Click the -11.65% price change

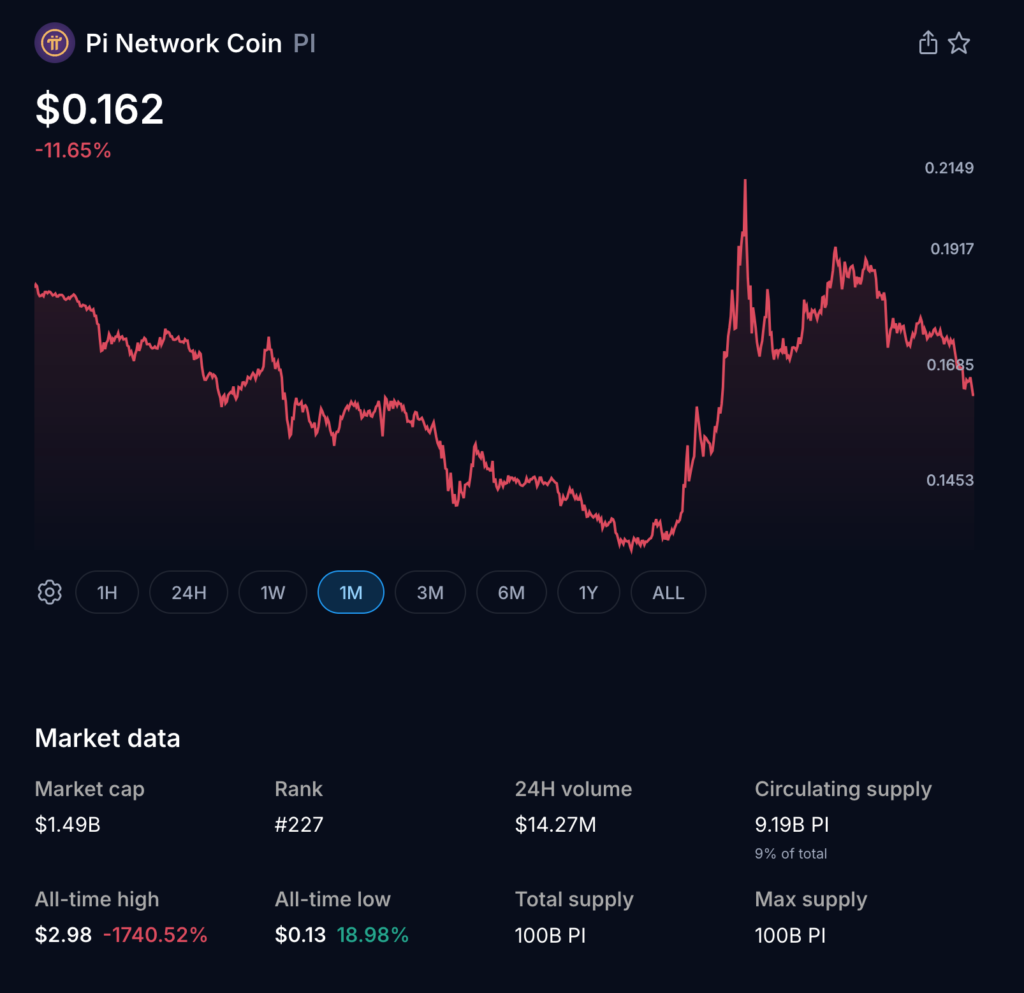point(73,152)
